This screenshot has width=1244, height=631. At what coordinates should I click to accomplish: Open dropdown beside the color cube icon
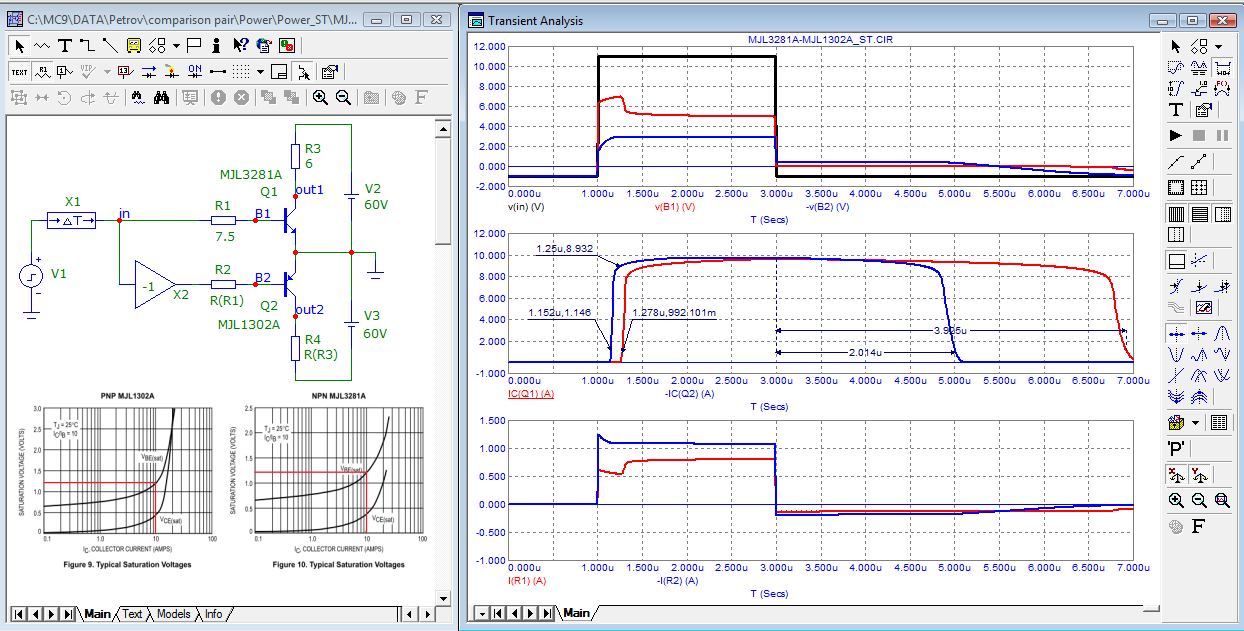1197,423
